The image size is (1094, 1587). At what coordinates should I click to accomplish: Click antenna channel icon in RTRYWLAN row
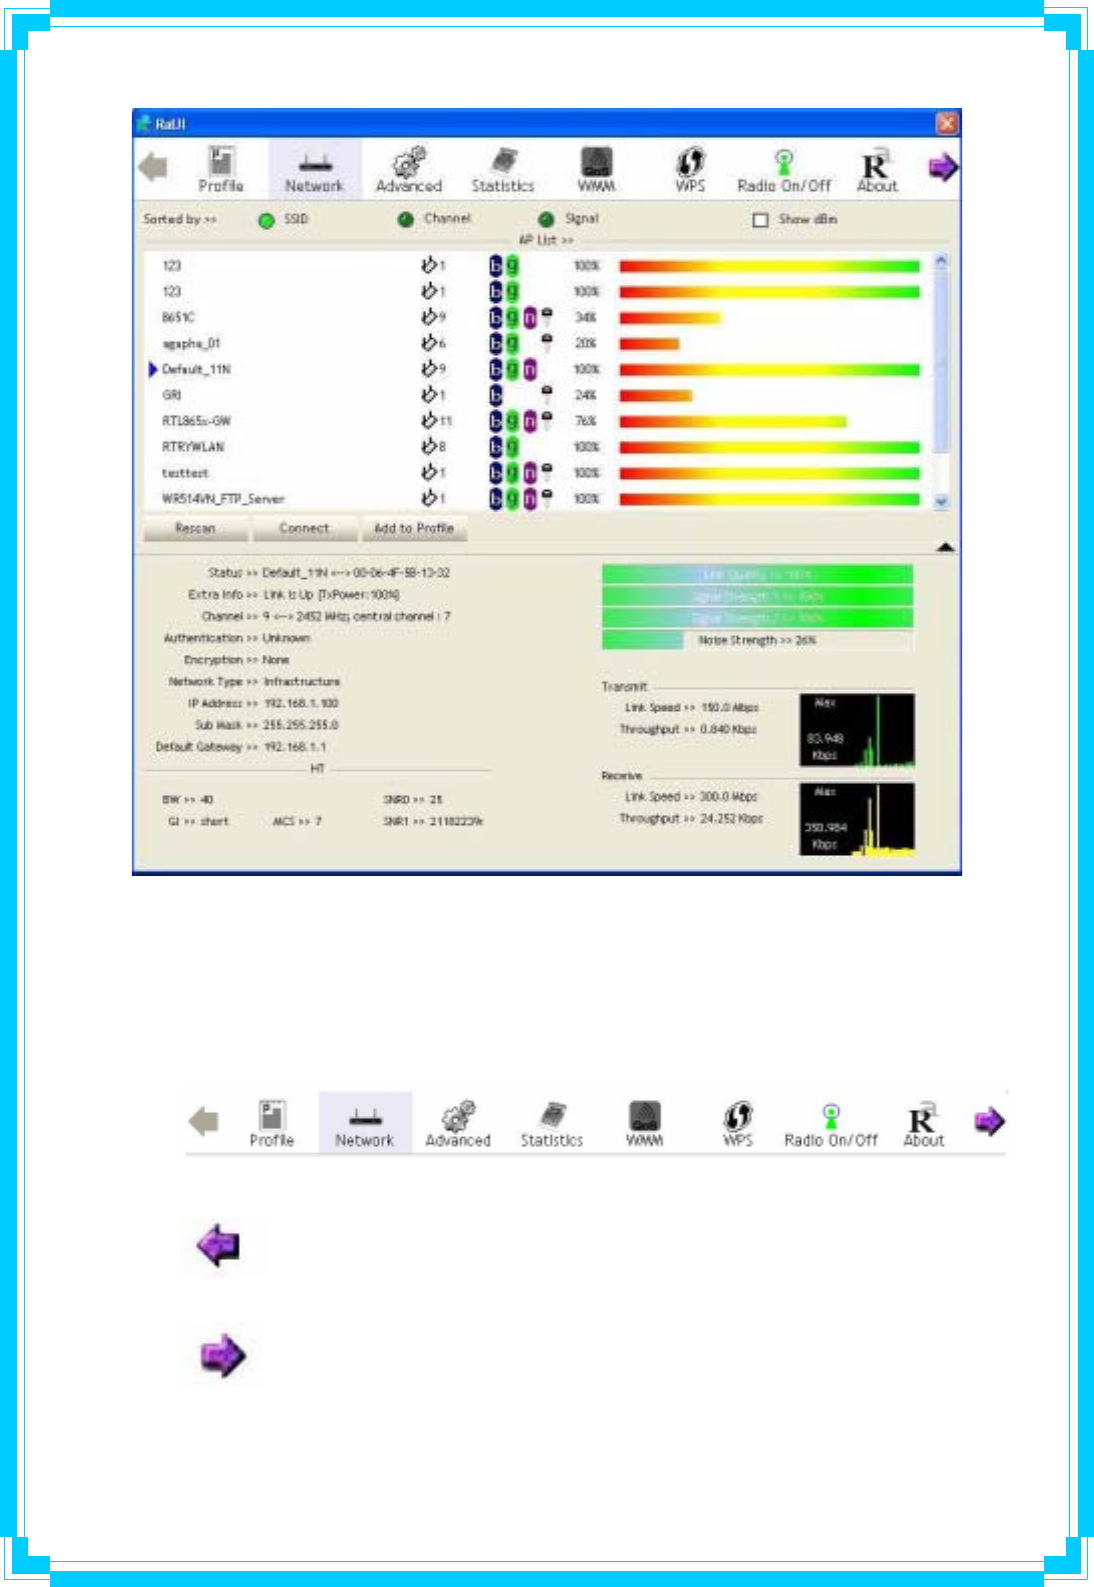pyautogui.click(x=428, y=446)
